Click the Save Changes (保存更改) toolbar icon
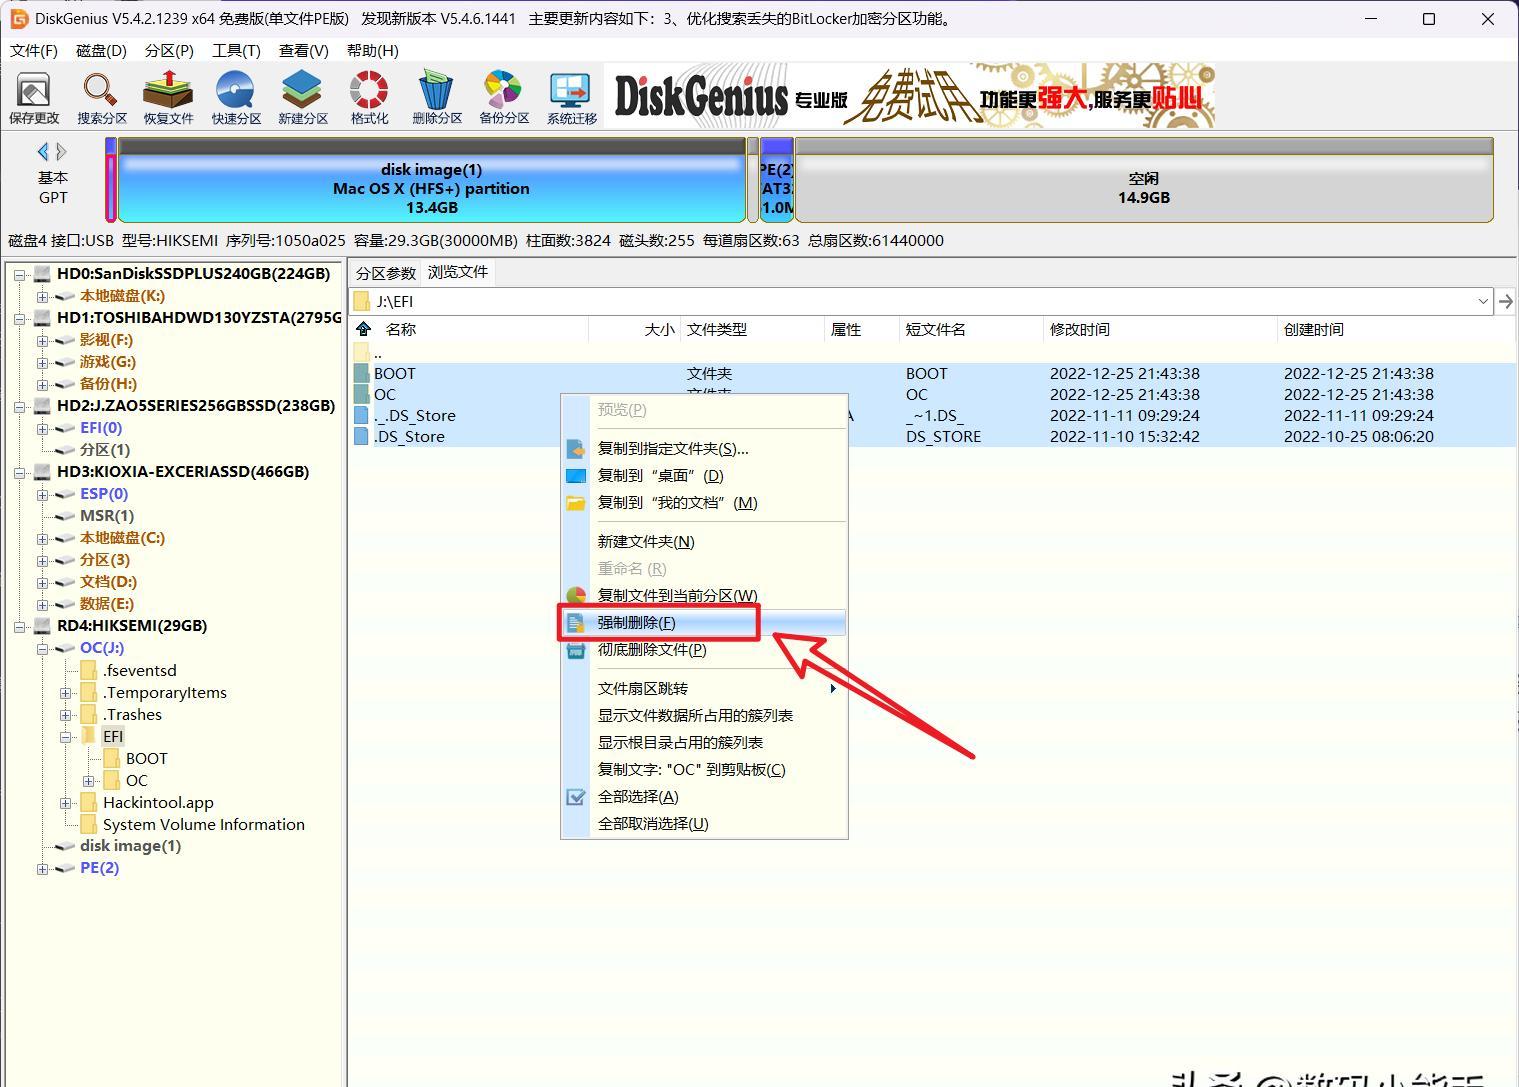This screenshot has height=1087, width=1519. 34,98
